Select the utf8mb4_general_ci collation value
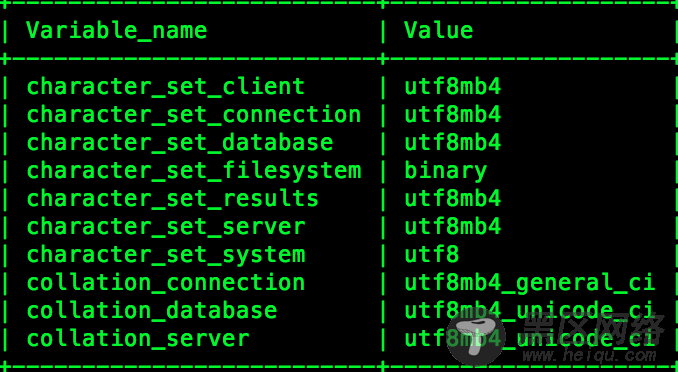Image resolution: width=678 pixels, height=372 pixels. (x=530, y=283)
